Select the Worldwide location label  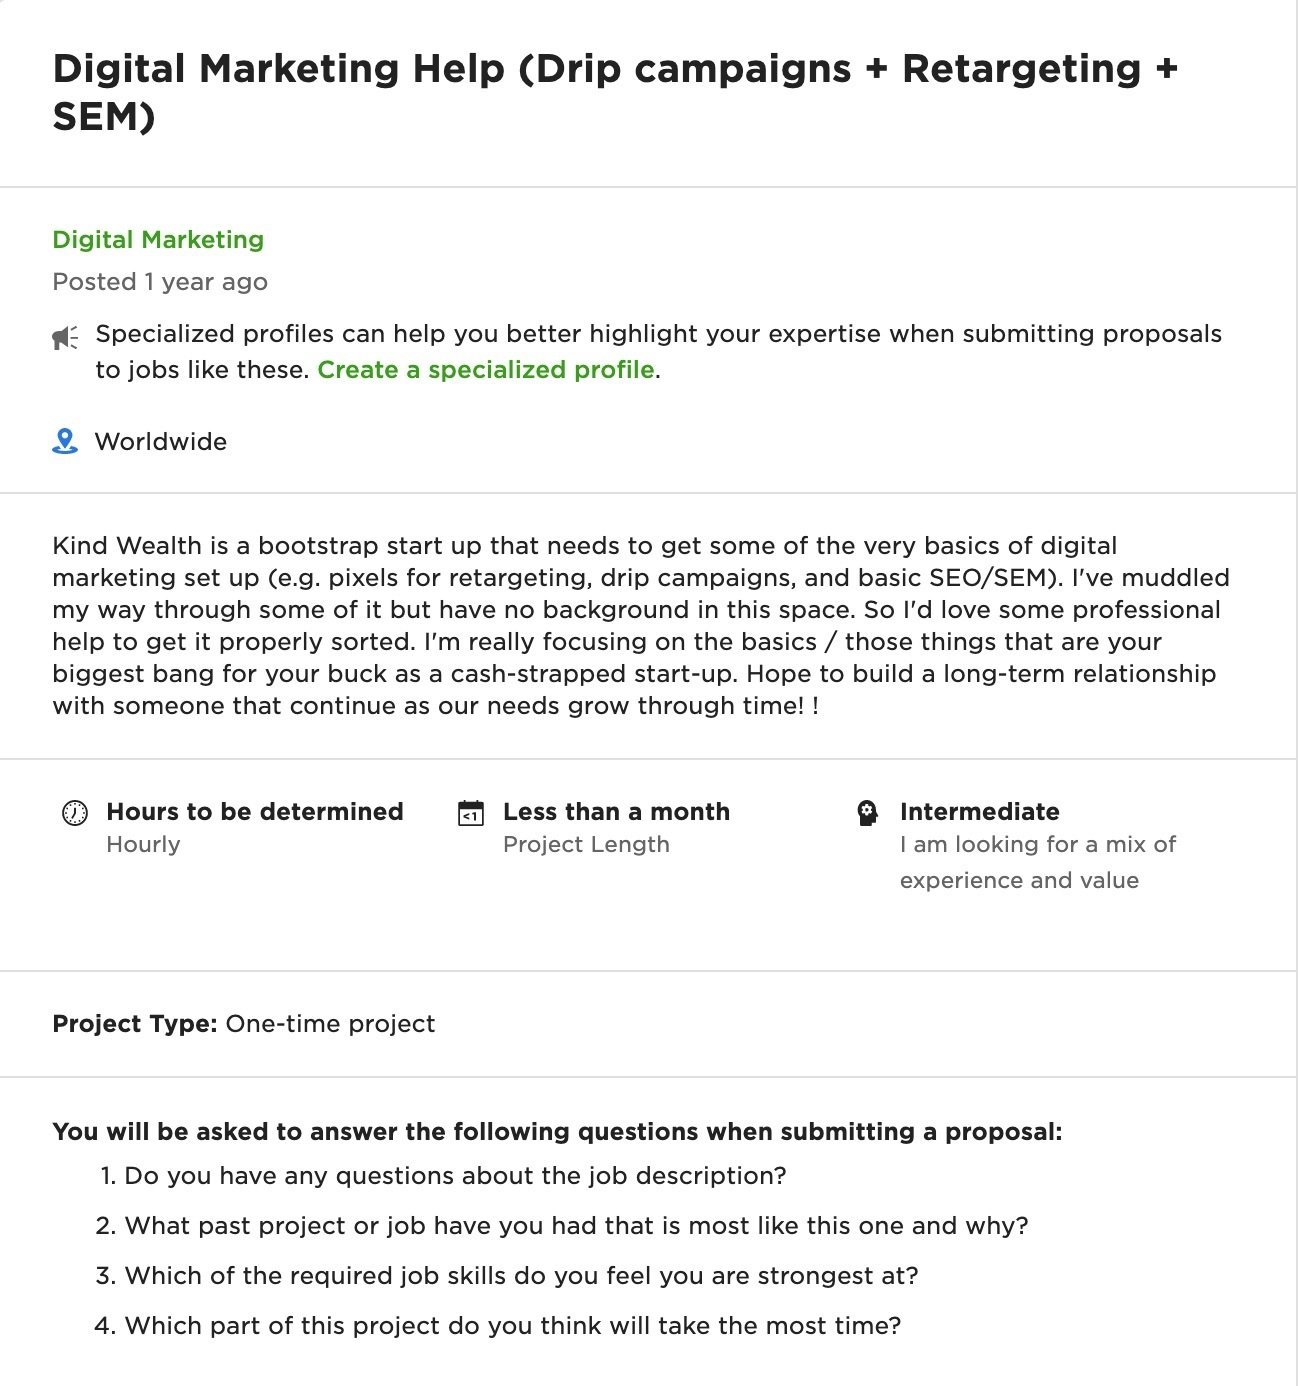pyautogui.click(x=161, y=441)
